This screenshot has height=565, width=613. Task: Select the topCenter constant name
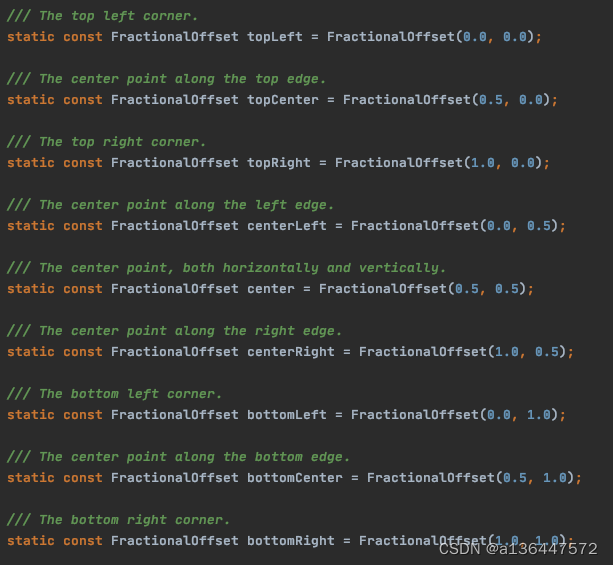[283, 100]
